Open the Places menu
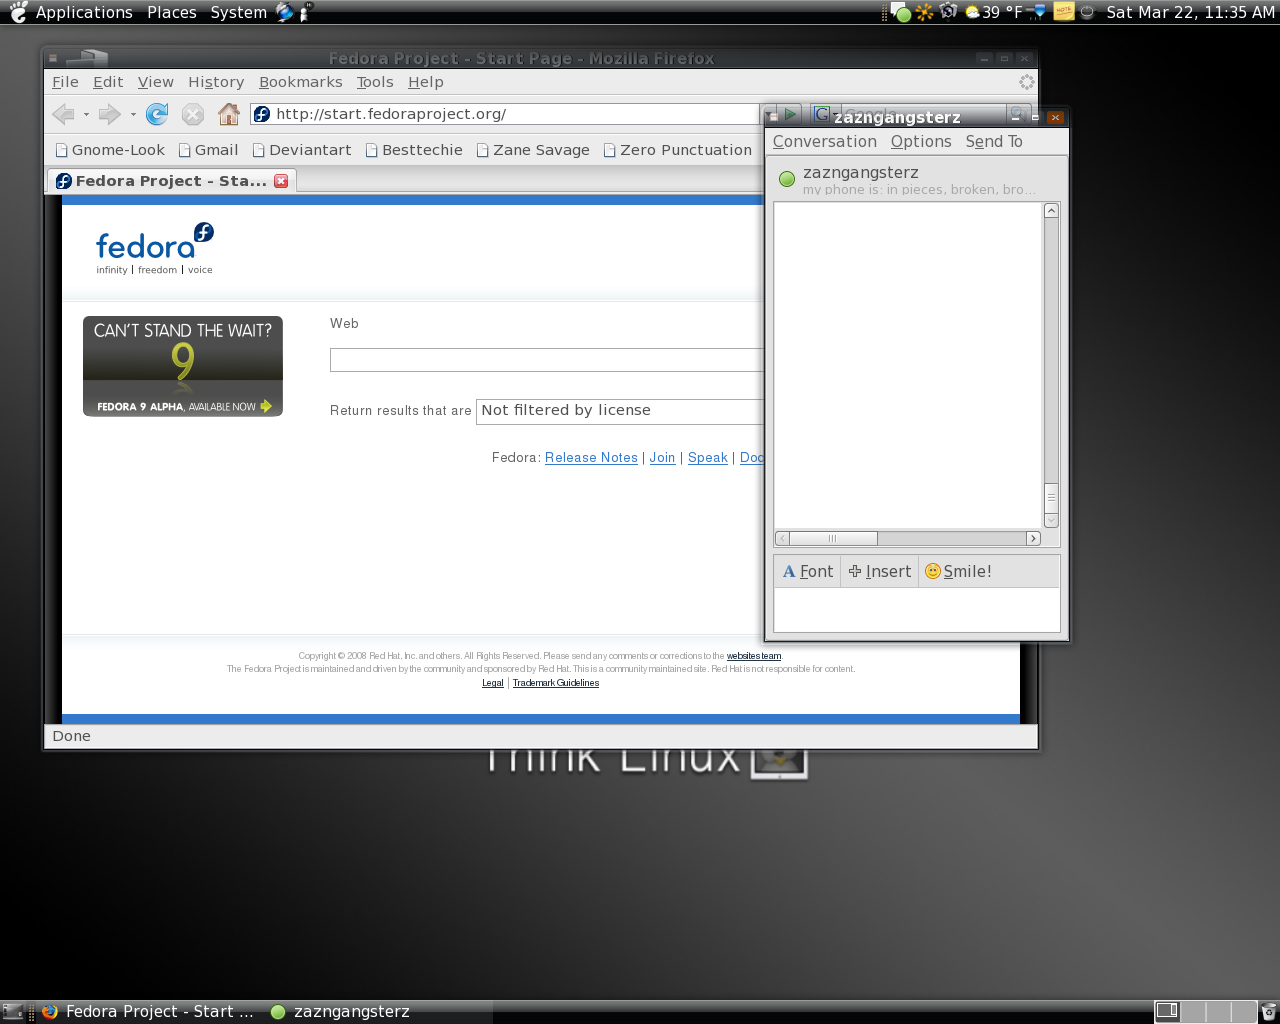Image resolution: width=1280 pixels, height=1024 pixels. pos(172,12)
